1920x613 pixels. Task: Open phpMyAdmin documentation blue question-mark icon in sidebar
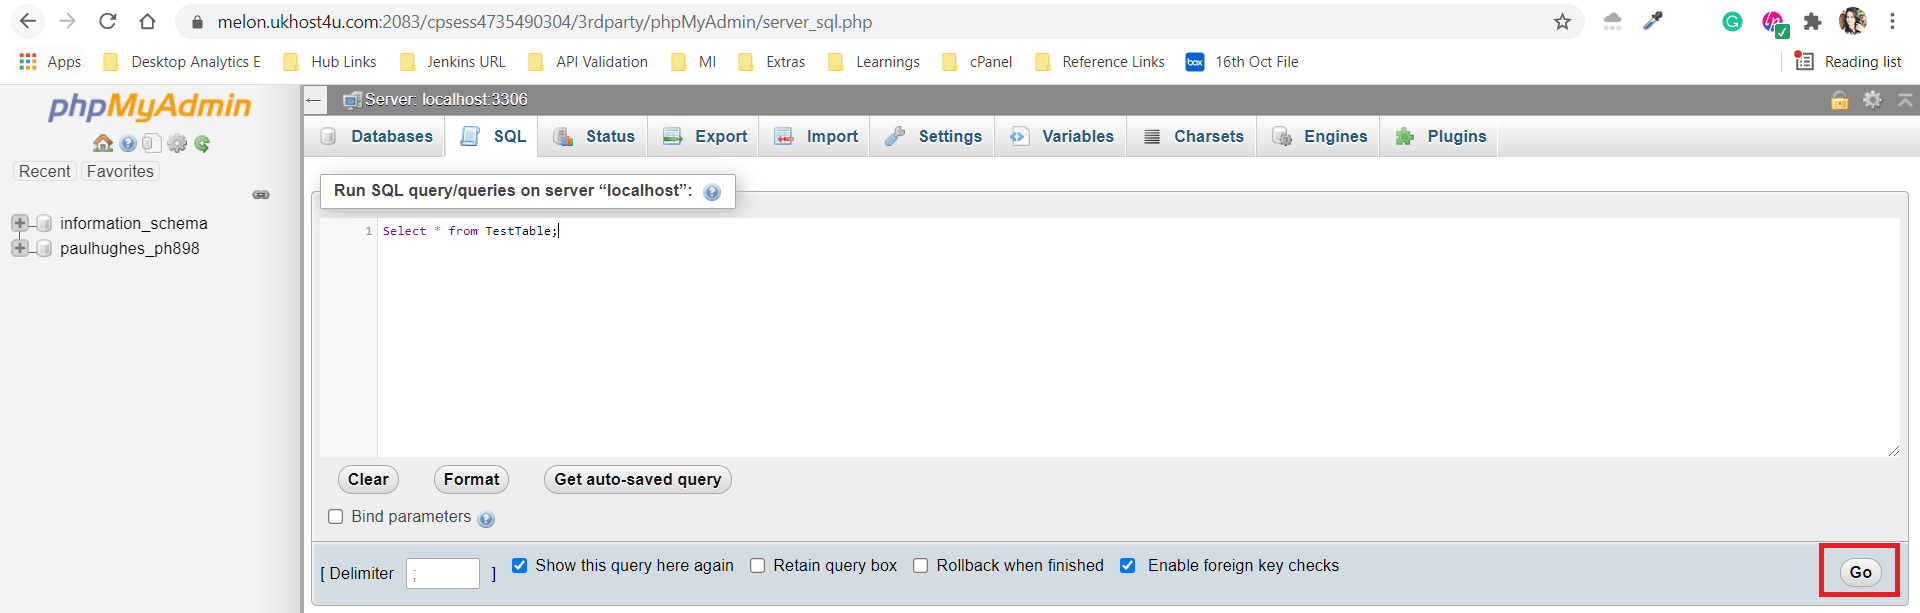[x=128, y=143]
